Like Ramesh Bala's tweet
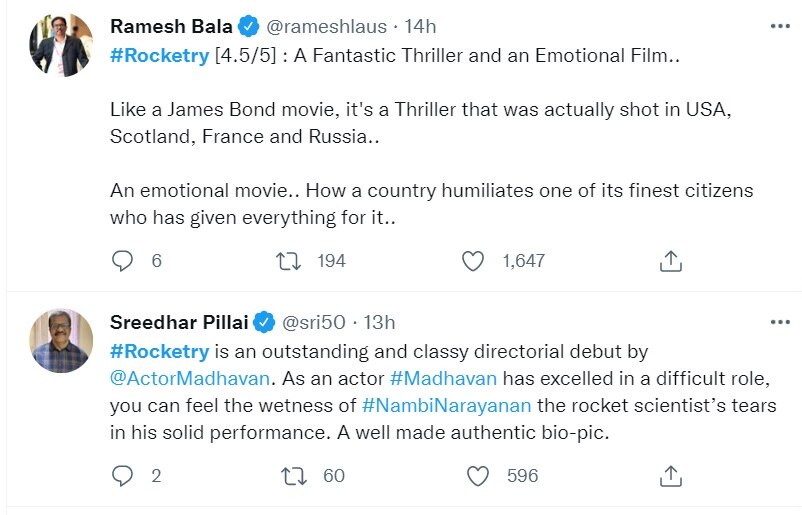 click(473, 261)
